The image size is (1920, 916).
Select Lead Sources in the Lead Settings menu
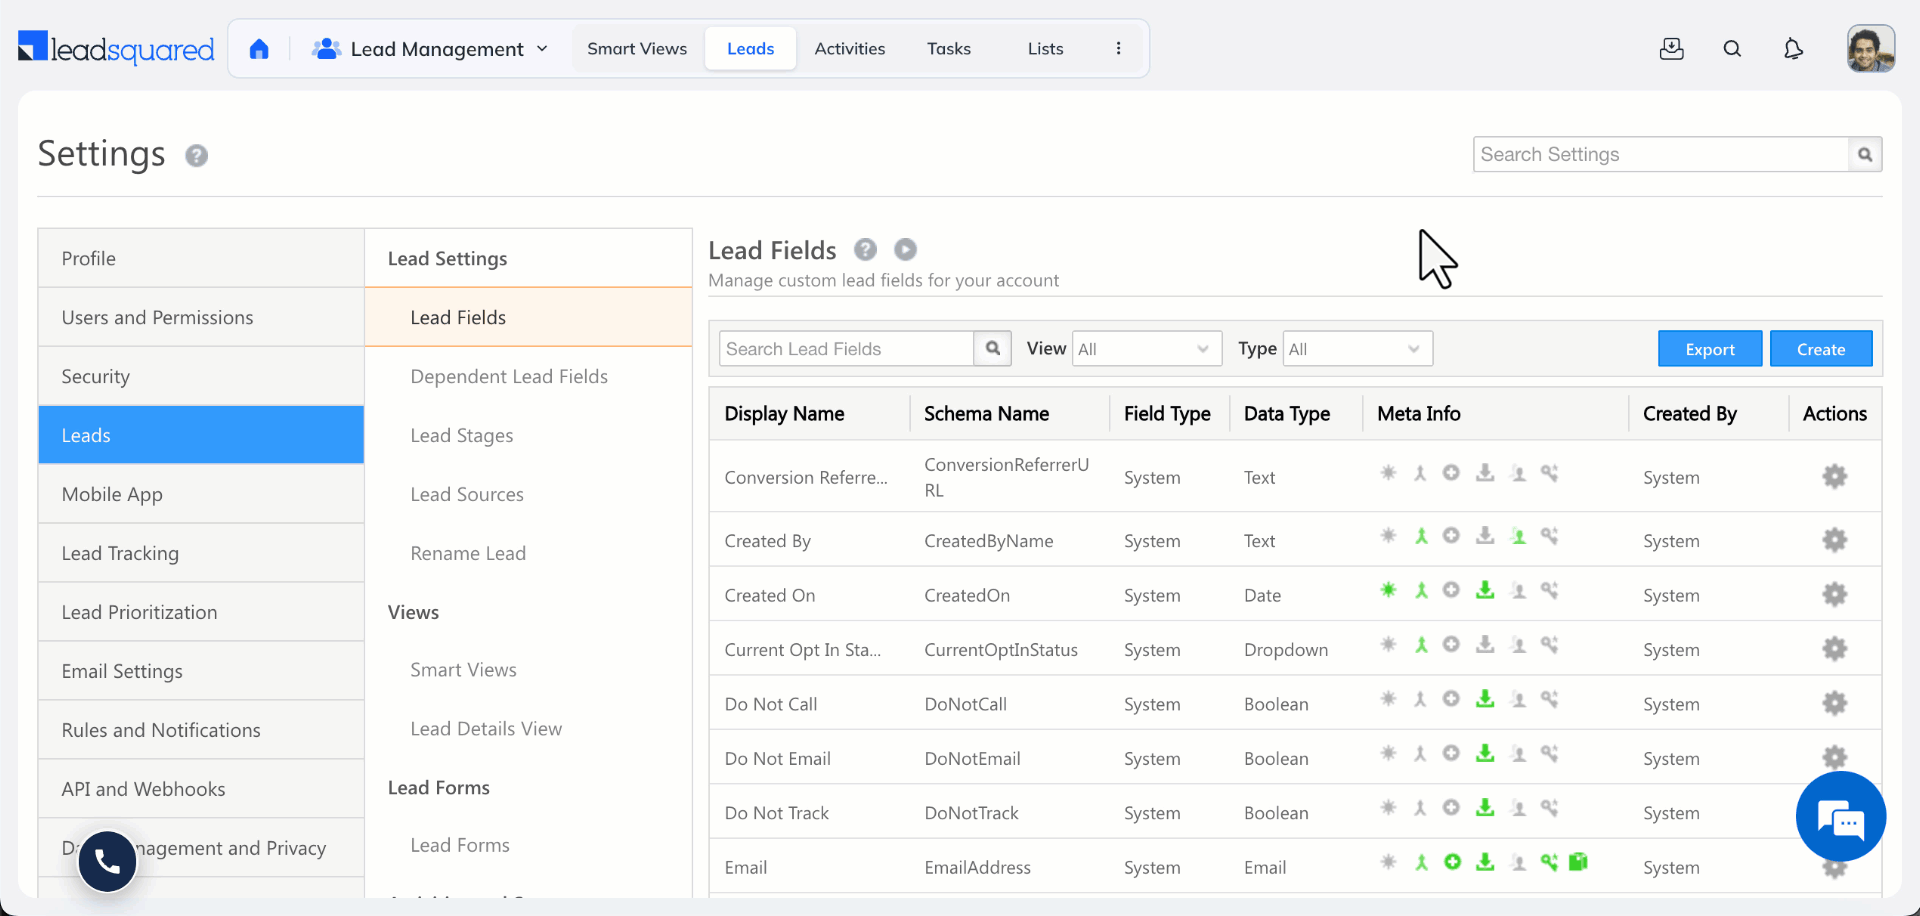tap(466, 494)
